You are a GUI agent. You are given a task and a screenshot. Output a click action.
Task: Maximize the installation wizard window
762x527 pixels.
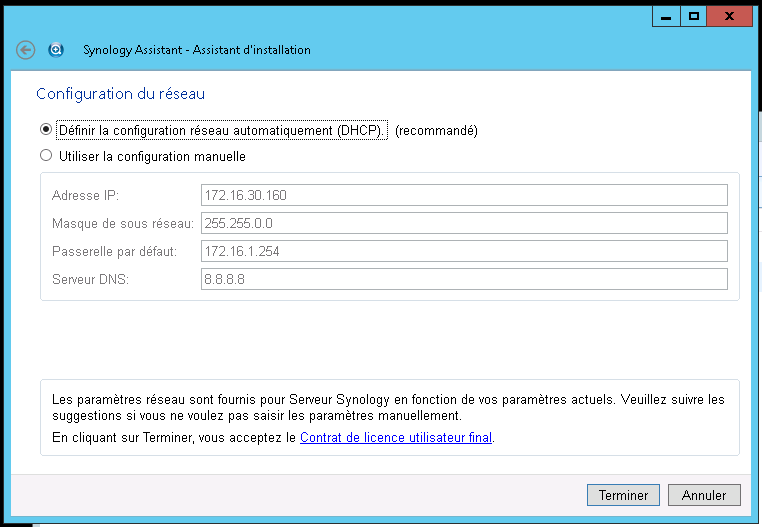[x=693, y=17]
